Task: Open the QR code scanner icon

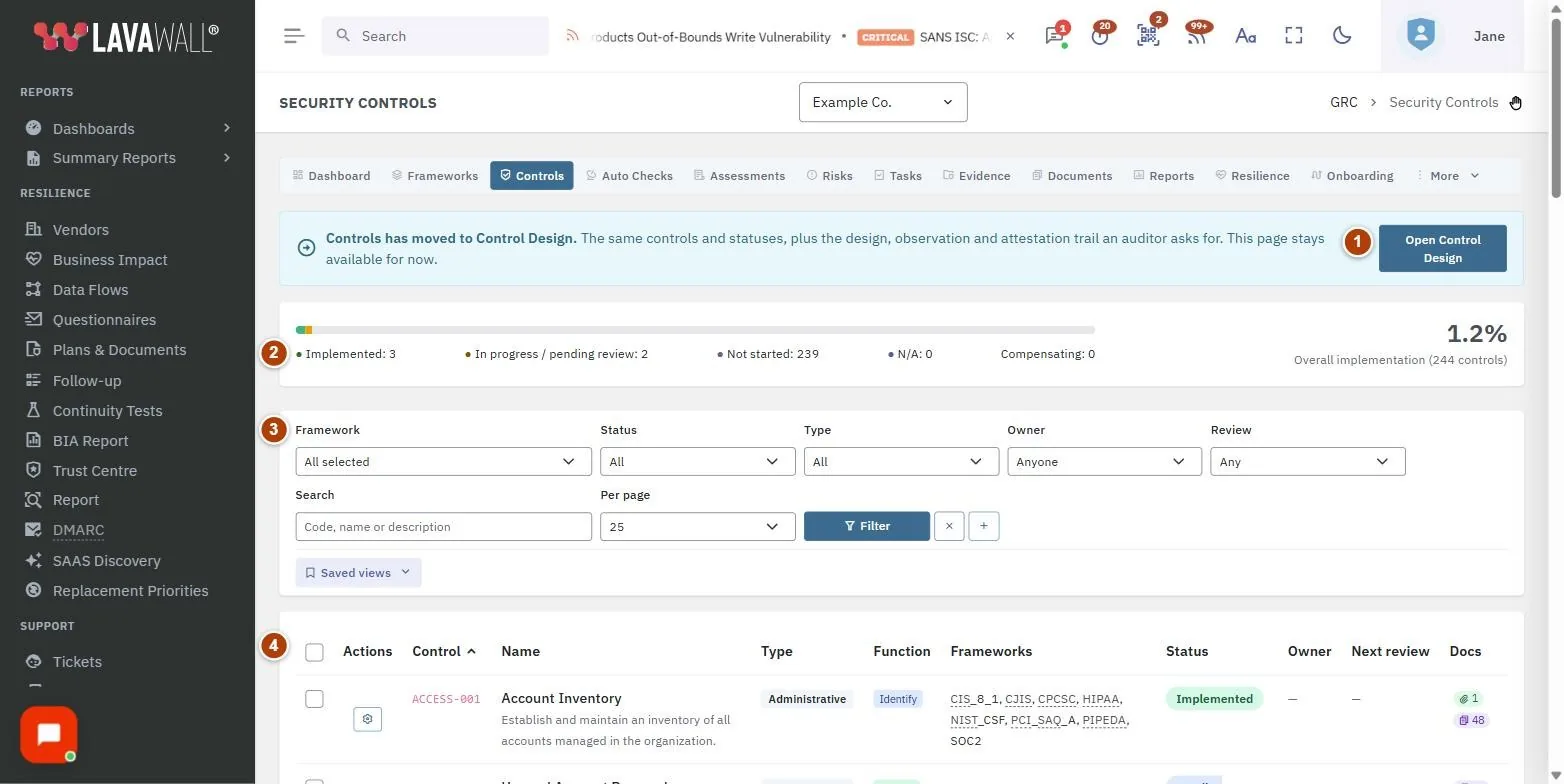Action: pyautogui.click(x=1148, y=36)
